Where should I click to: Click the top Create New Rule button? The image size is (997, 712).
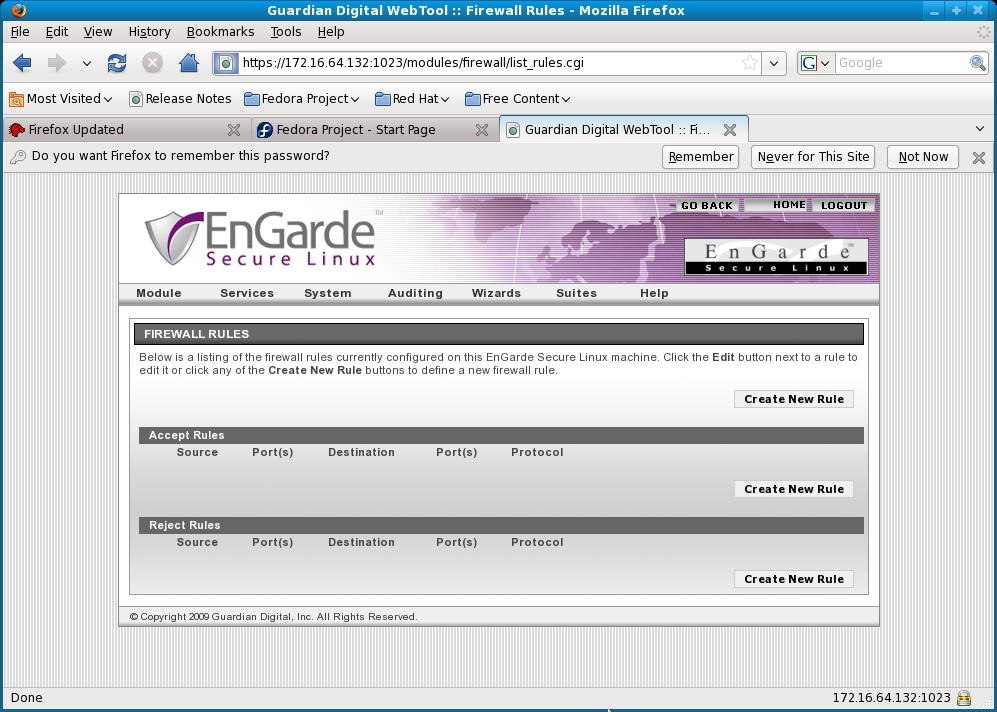[x=794, y=399]
